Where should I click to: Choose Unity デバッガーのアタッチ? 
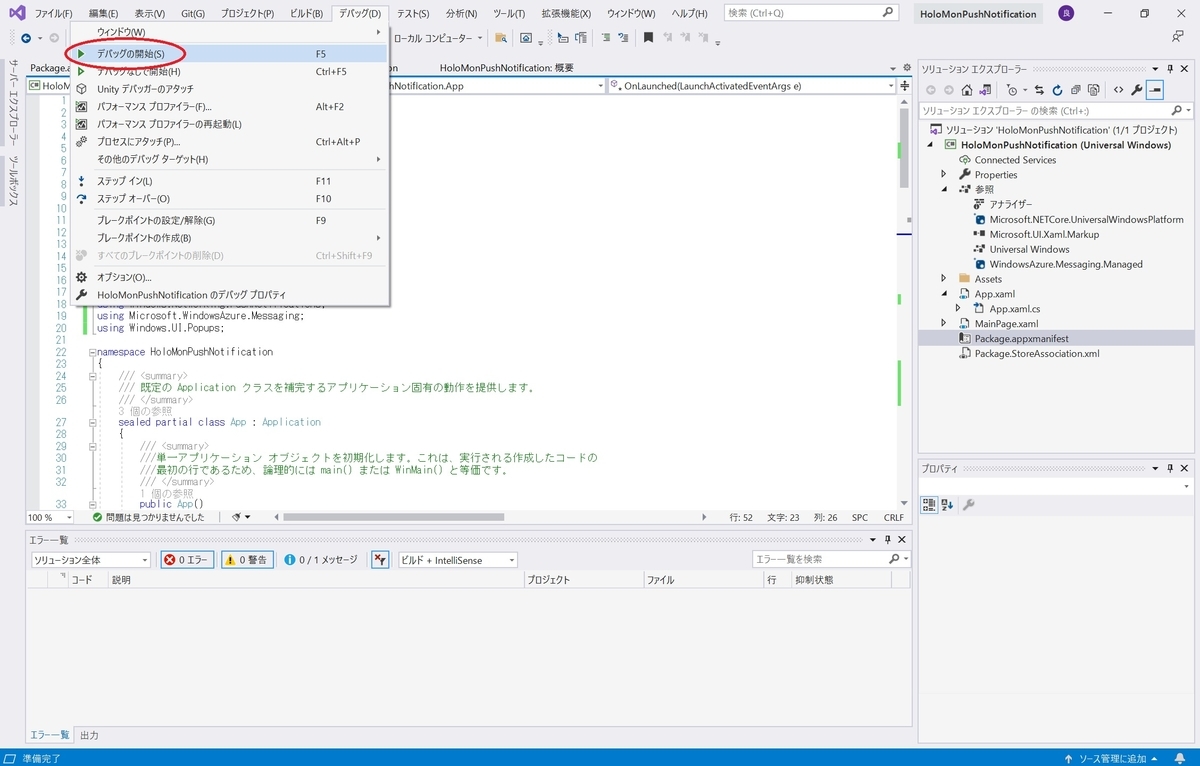tap(229, 89)
